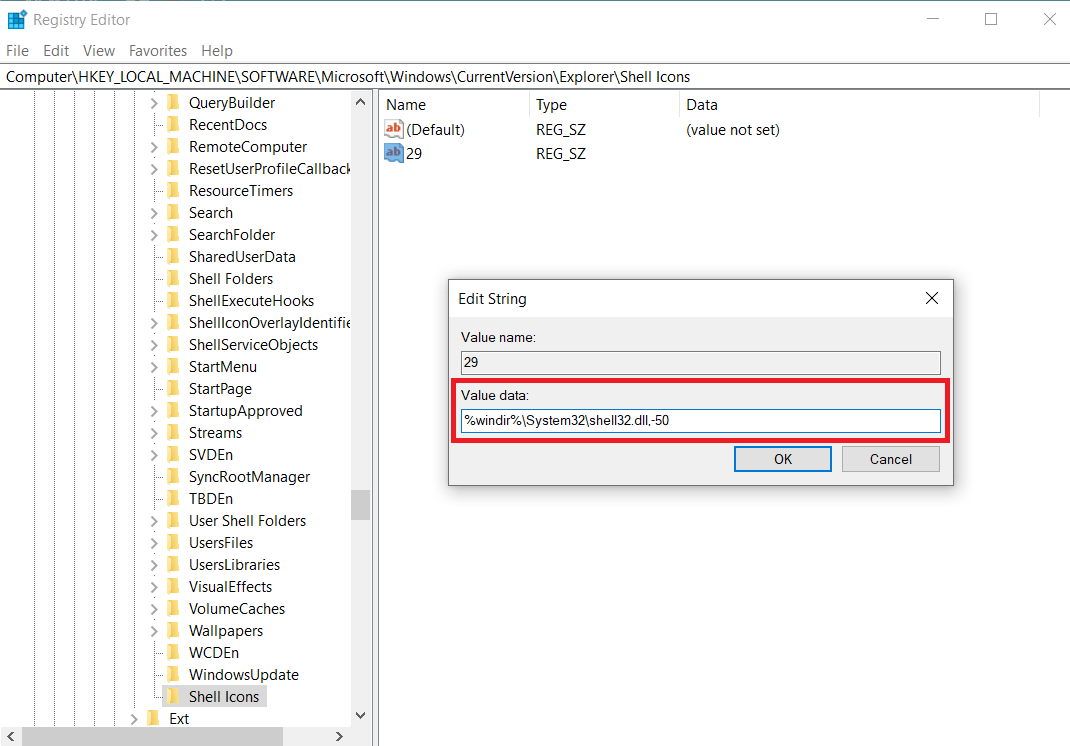Expand the StartupApproved key

pyautogui.click(x=154, y=411)
